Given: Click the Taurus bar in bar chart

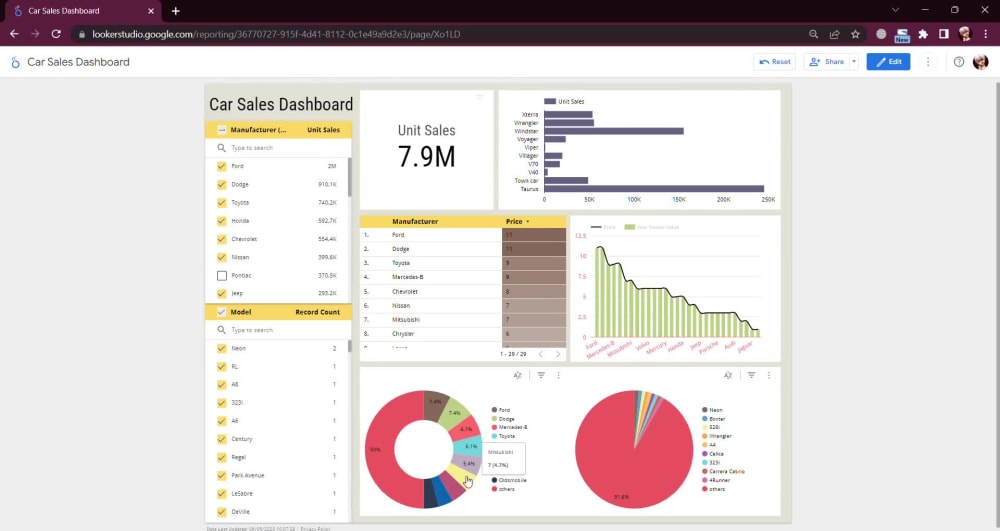Looking at the screenshot, I should click(x=654, y=189).
